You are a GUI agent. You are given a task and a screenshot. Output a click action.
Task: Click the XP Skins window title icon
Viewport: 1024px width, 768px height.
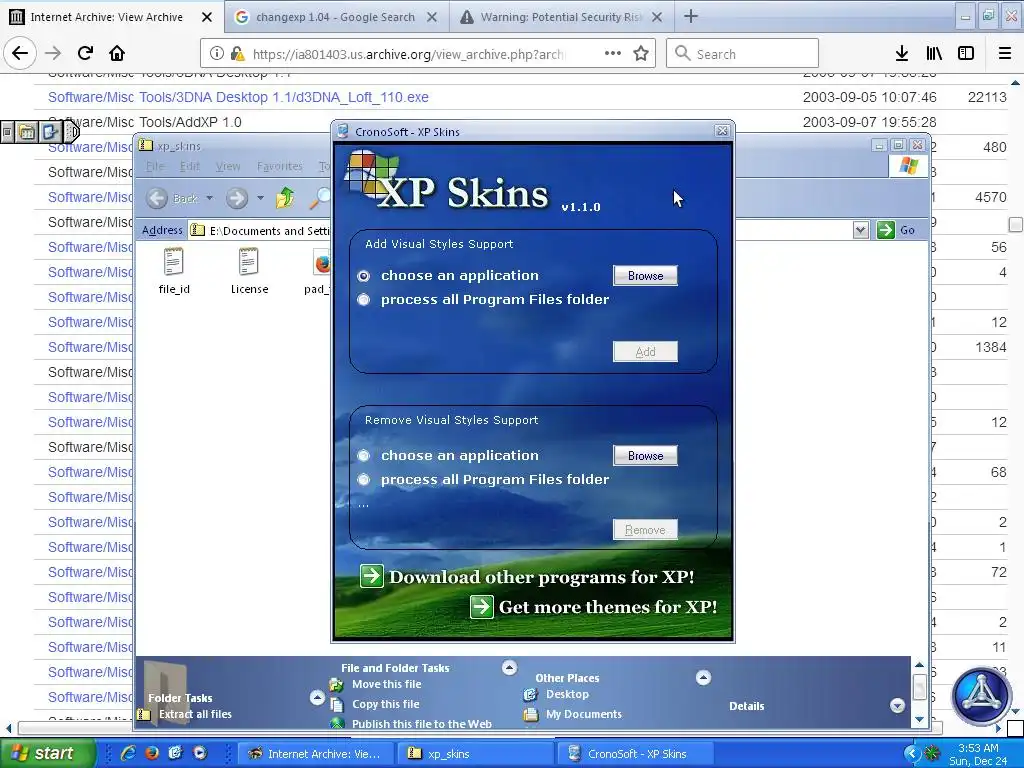pyautogui.click(x=343, y=131)
